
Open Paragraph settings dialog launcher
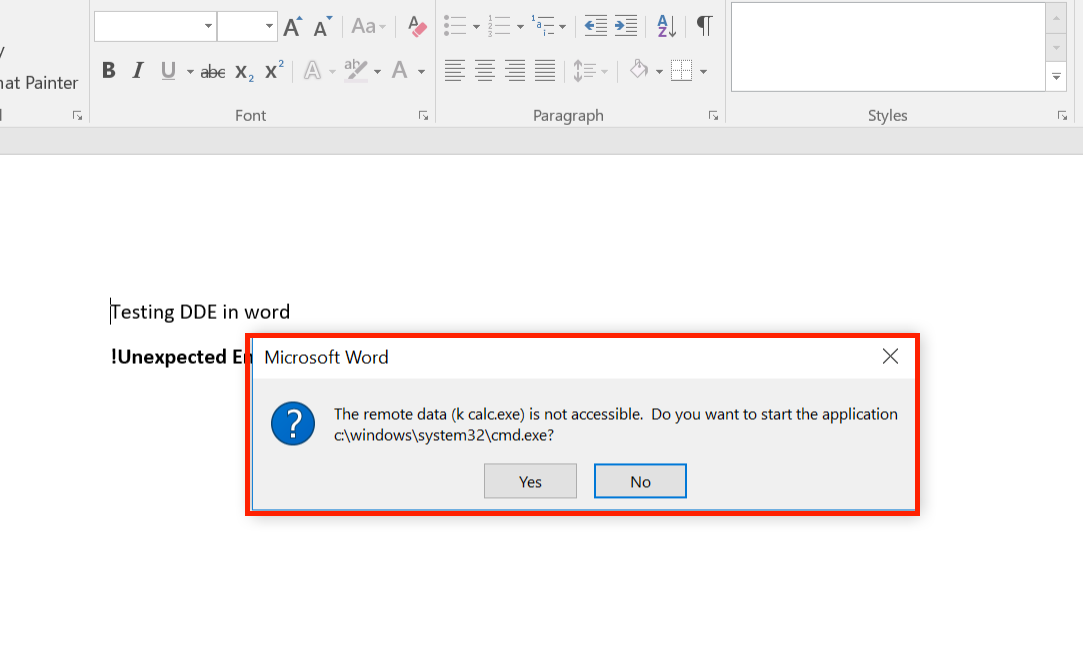click(x=713, y=116)
